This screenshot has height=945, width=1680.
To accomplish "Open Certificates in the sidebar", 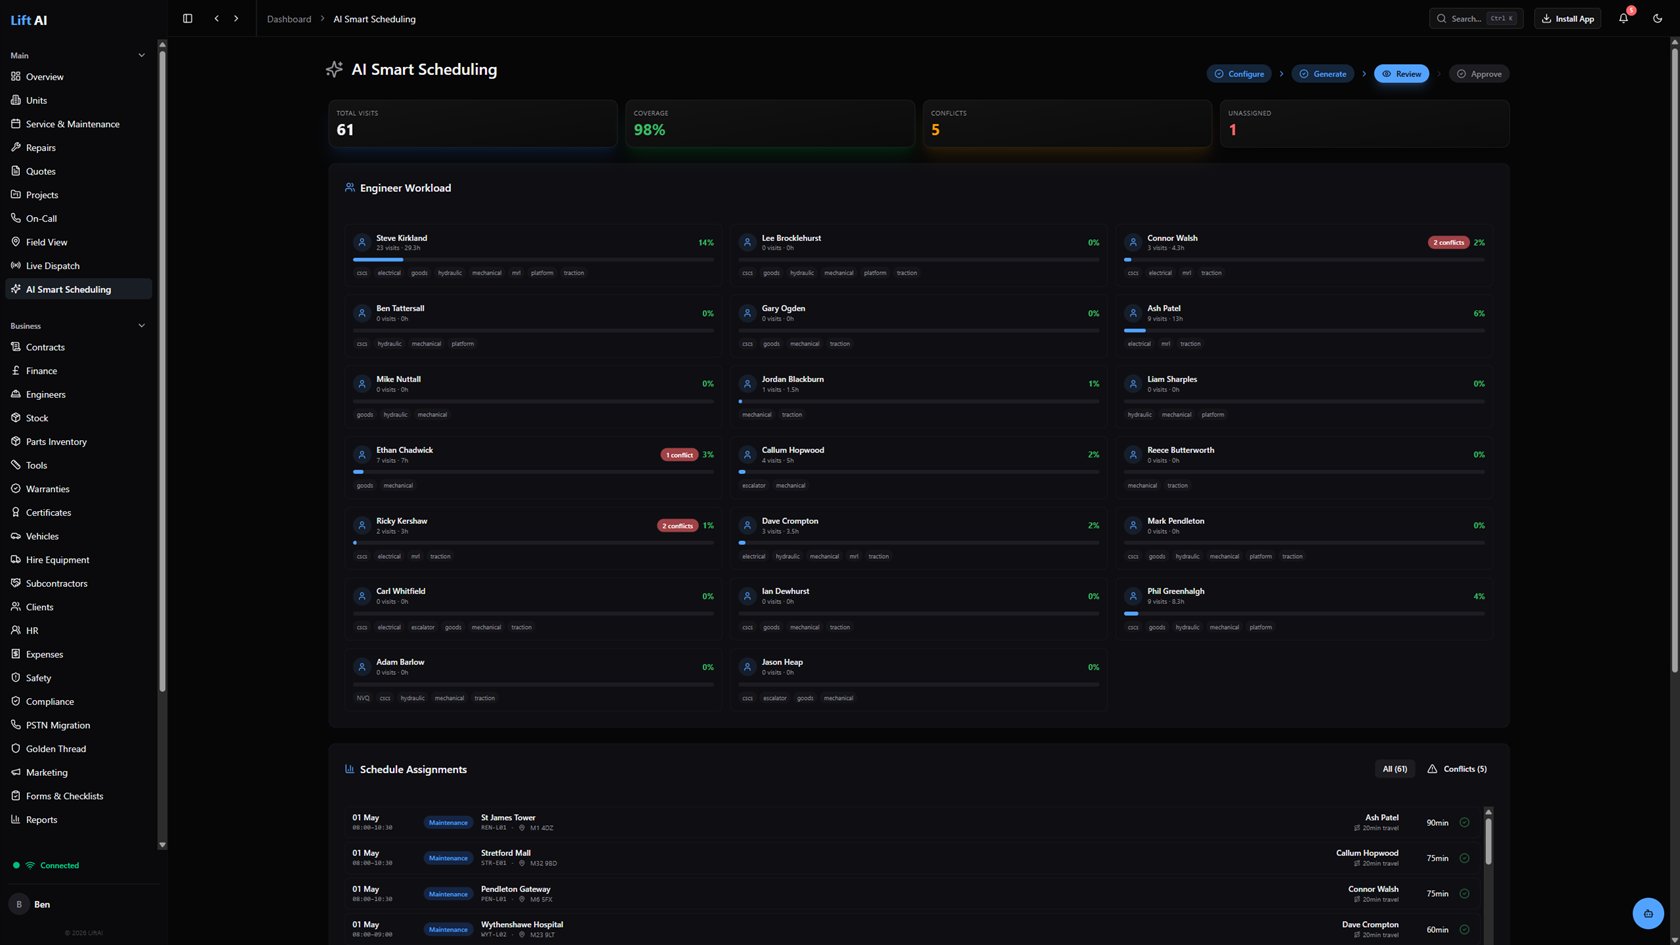I will click(x=79, y=512).
